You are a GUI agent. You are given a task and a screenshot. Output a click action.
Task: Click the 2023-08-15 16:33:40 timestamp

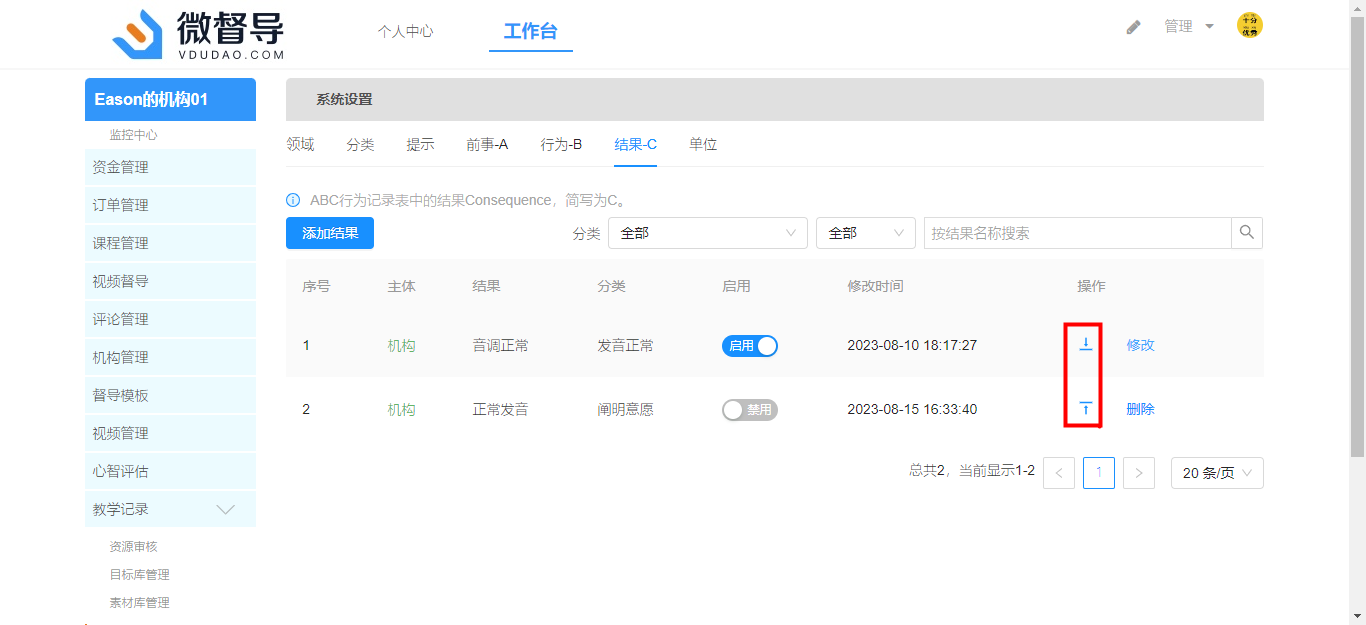912,410
